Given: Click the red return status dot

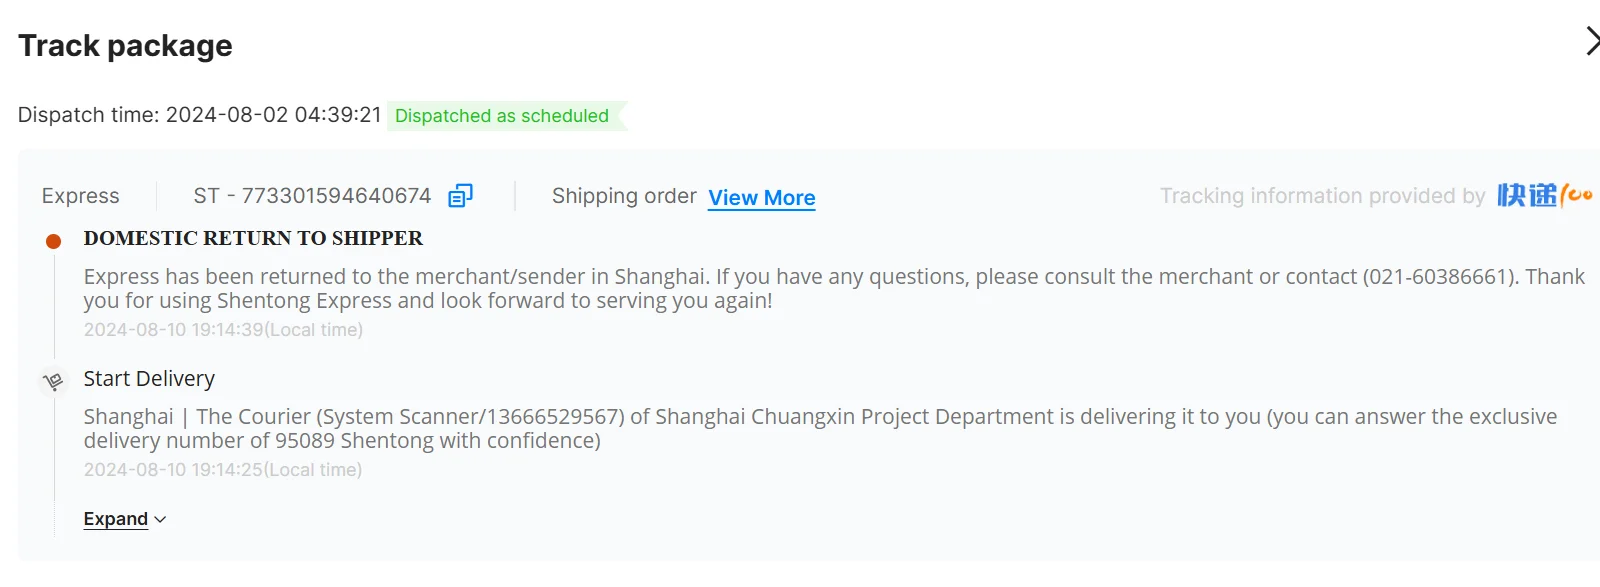Looking at the screenshot, I should [x=54, y=241].
